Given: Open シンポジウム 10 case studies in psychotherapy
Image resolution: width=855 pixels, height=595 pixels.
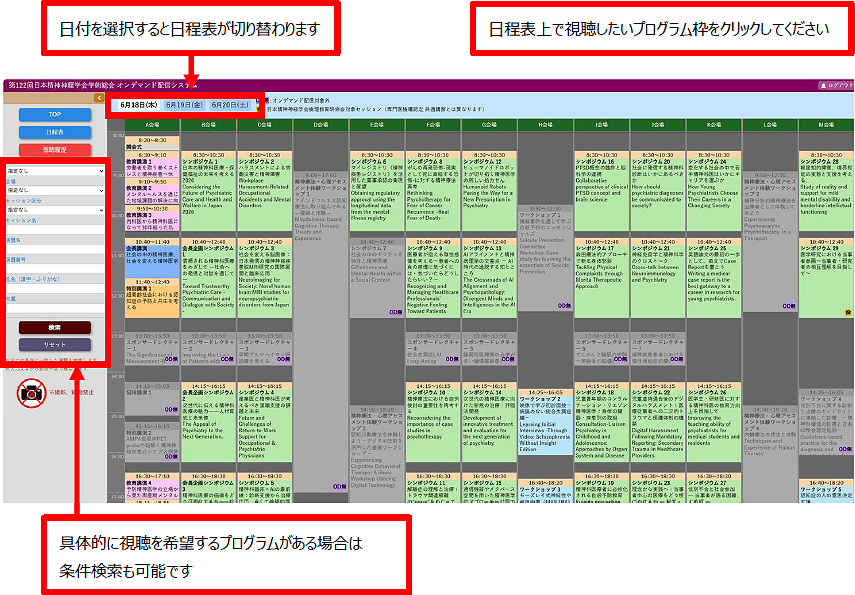Looking at the screenshot, I should click(433, 420).
